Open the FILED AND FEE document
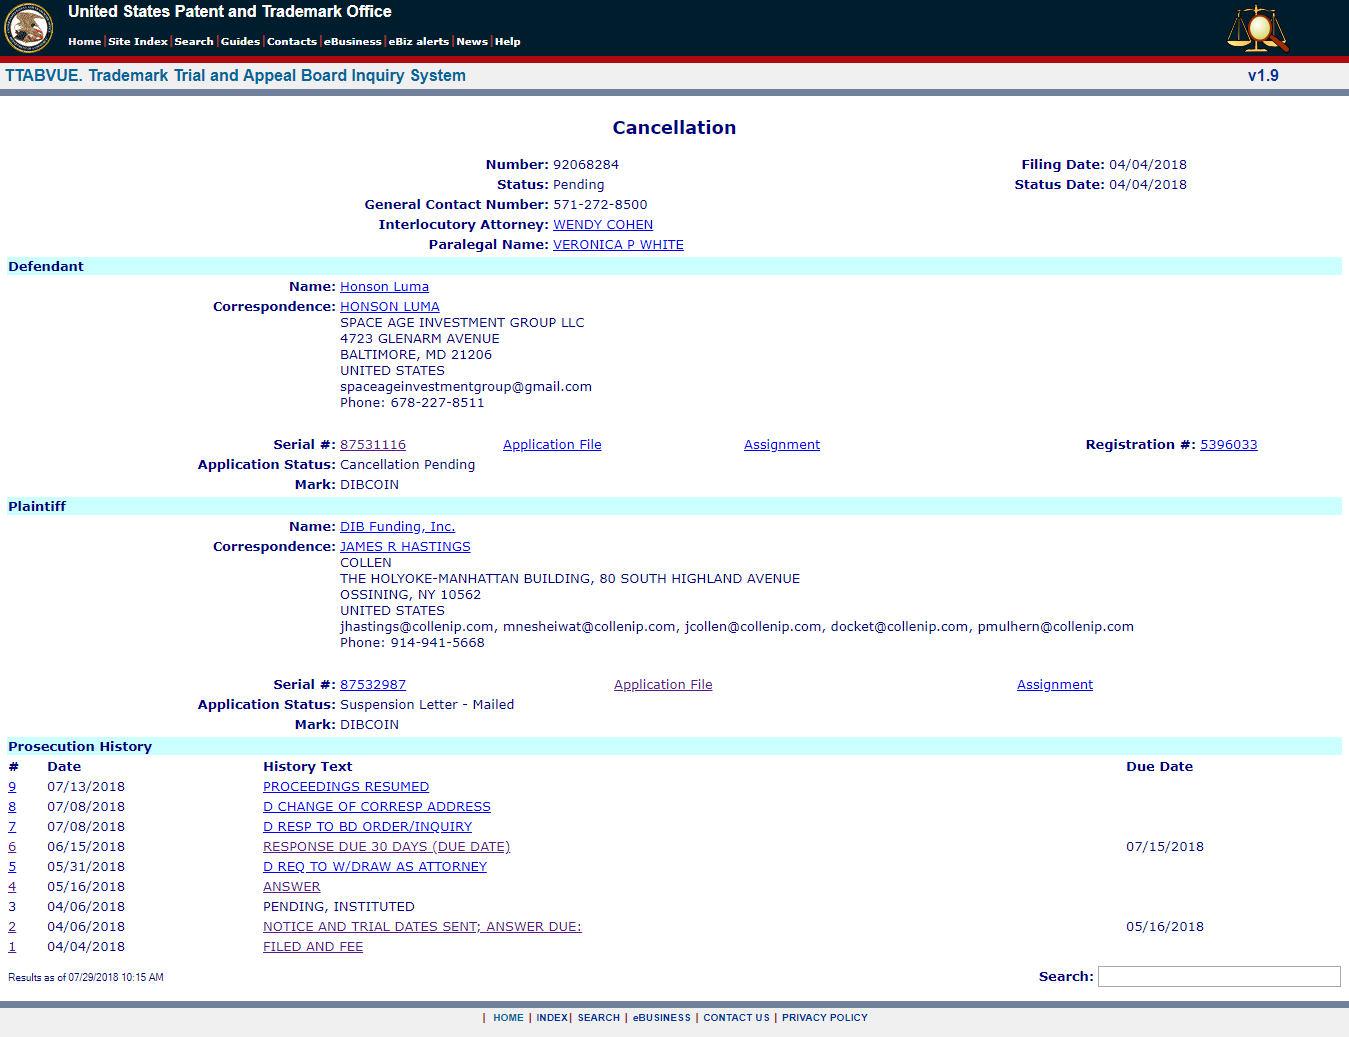 point(313,947)
